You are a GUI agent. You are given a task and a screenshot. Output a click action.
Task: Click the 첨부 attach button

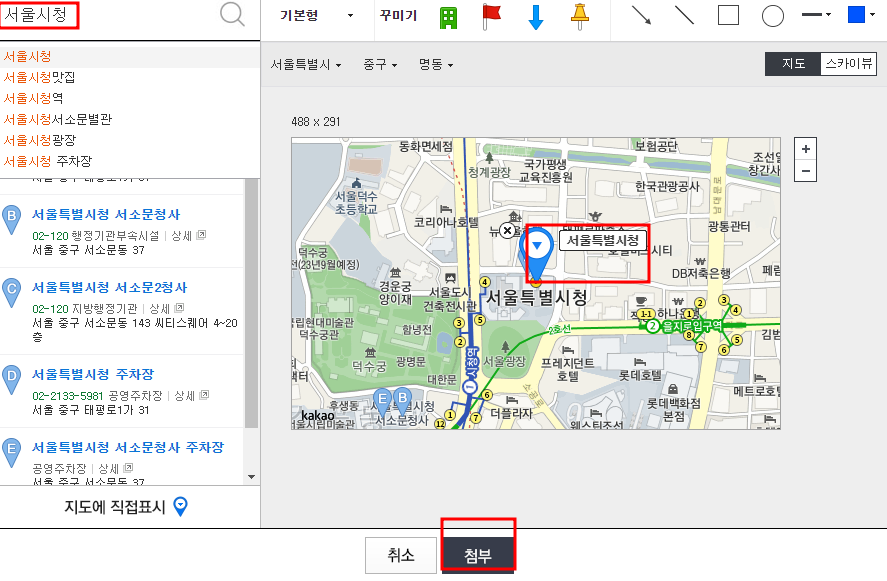point(478,556)
